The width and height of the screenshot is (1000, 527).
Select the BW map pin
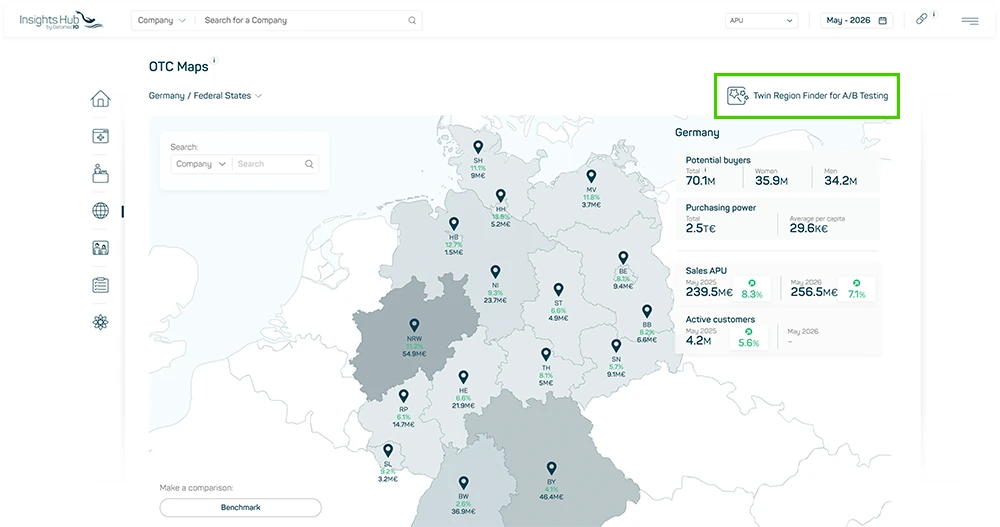click(464, 484)
